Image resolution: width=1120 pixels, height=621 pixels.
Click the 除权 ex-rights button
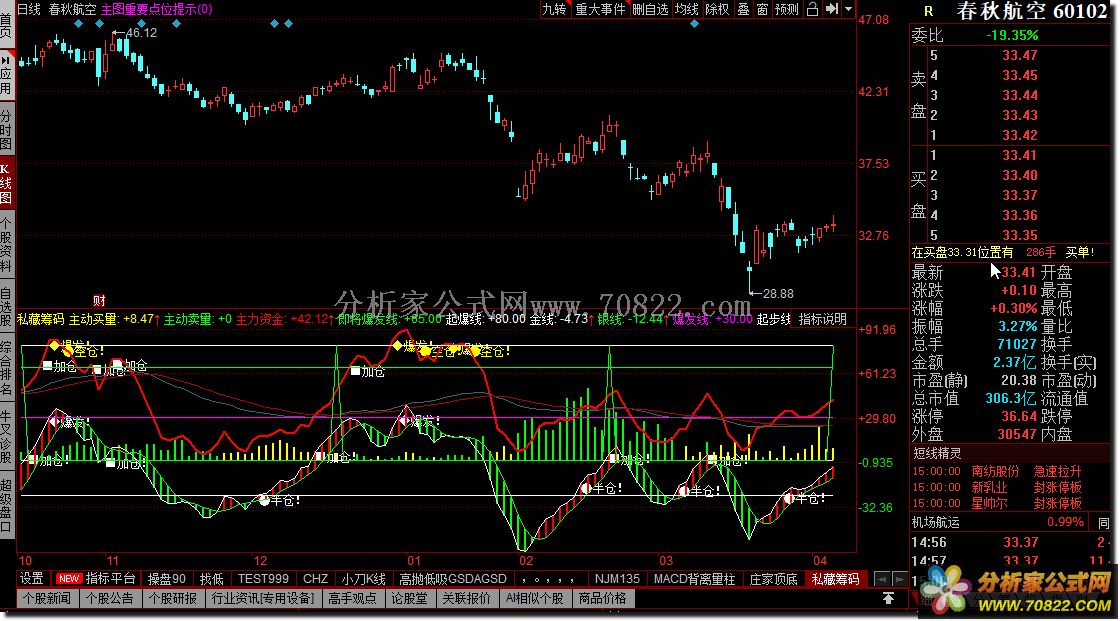(717, 9)
